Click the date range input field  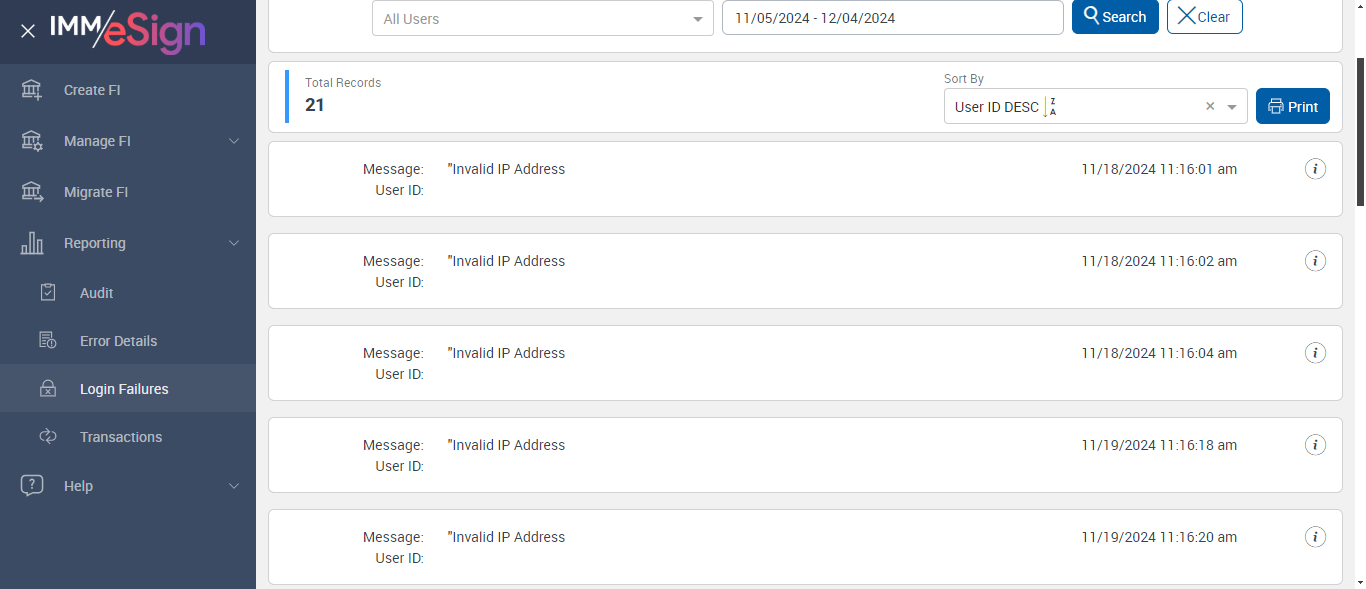click(892, 18)
